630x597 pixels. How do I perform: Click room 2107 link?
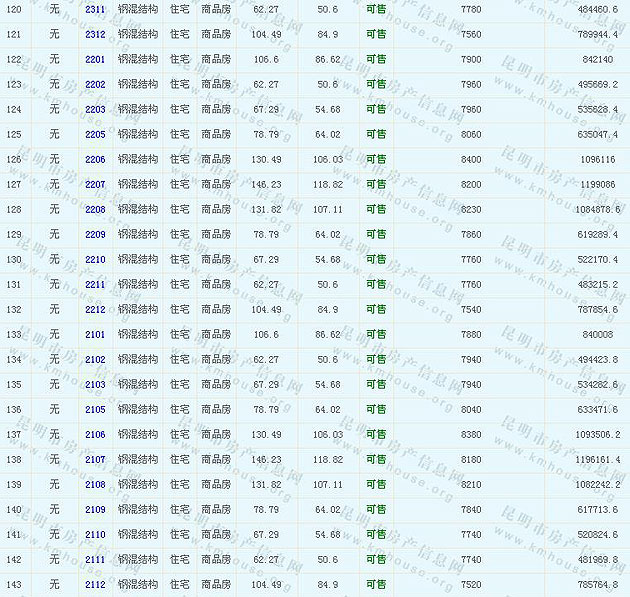[95, 459]
